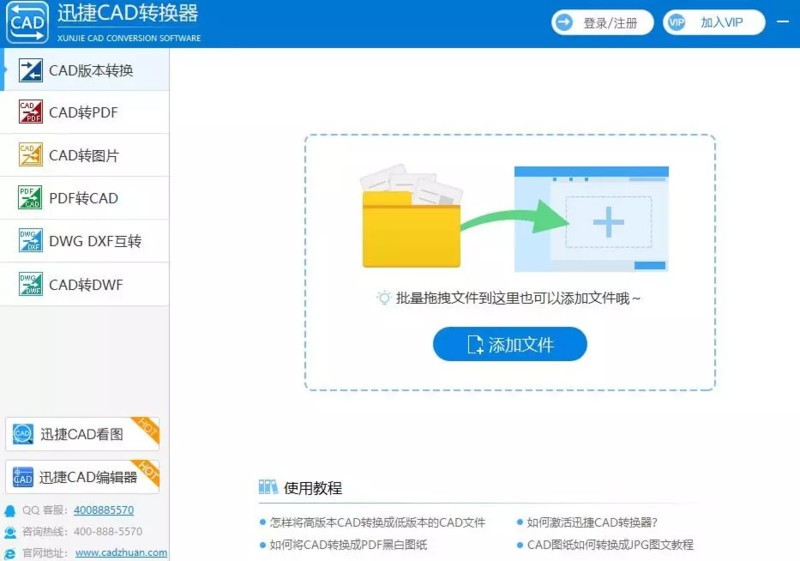Open the CAD转PDF menu item
The height and width of the screenshot is (561, 800).
85,112
